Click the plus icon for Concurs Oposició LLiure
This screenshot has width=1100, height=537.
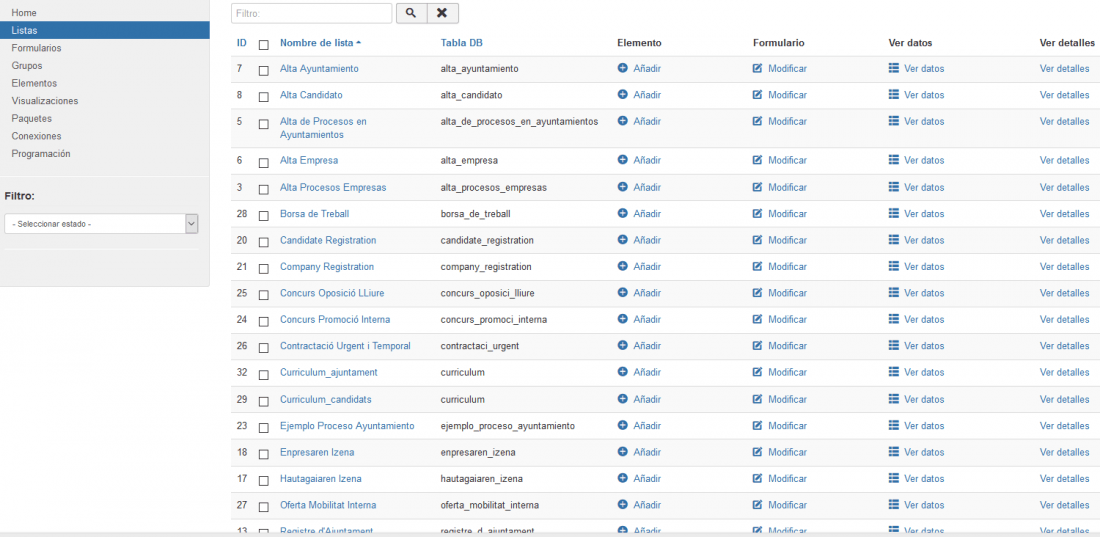[622, 293]
